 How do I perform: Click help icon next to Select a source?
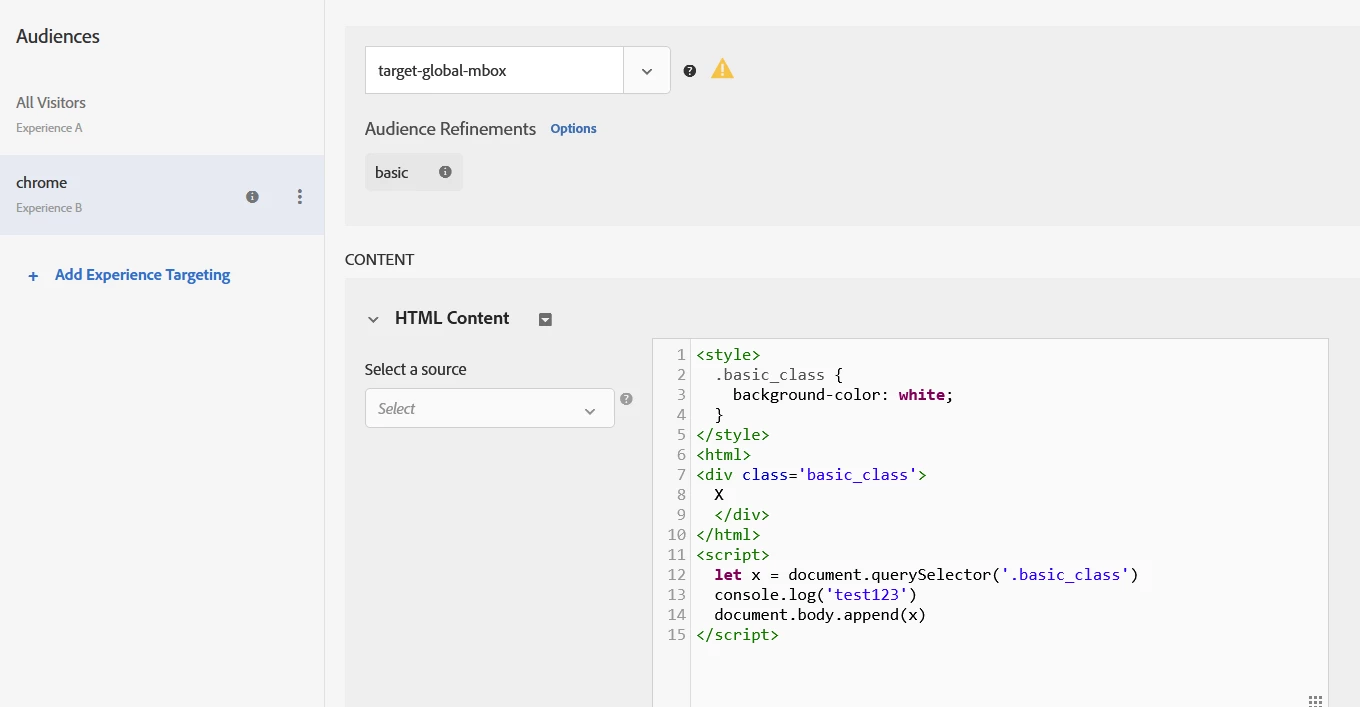point(626,399)
